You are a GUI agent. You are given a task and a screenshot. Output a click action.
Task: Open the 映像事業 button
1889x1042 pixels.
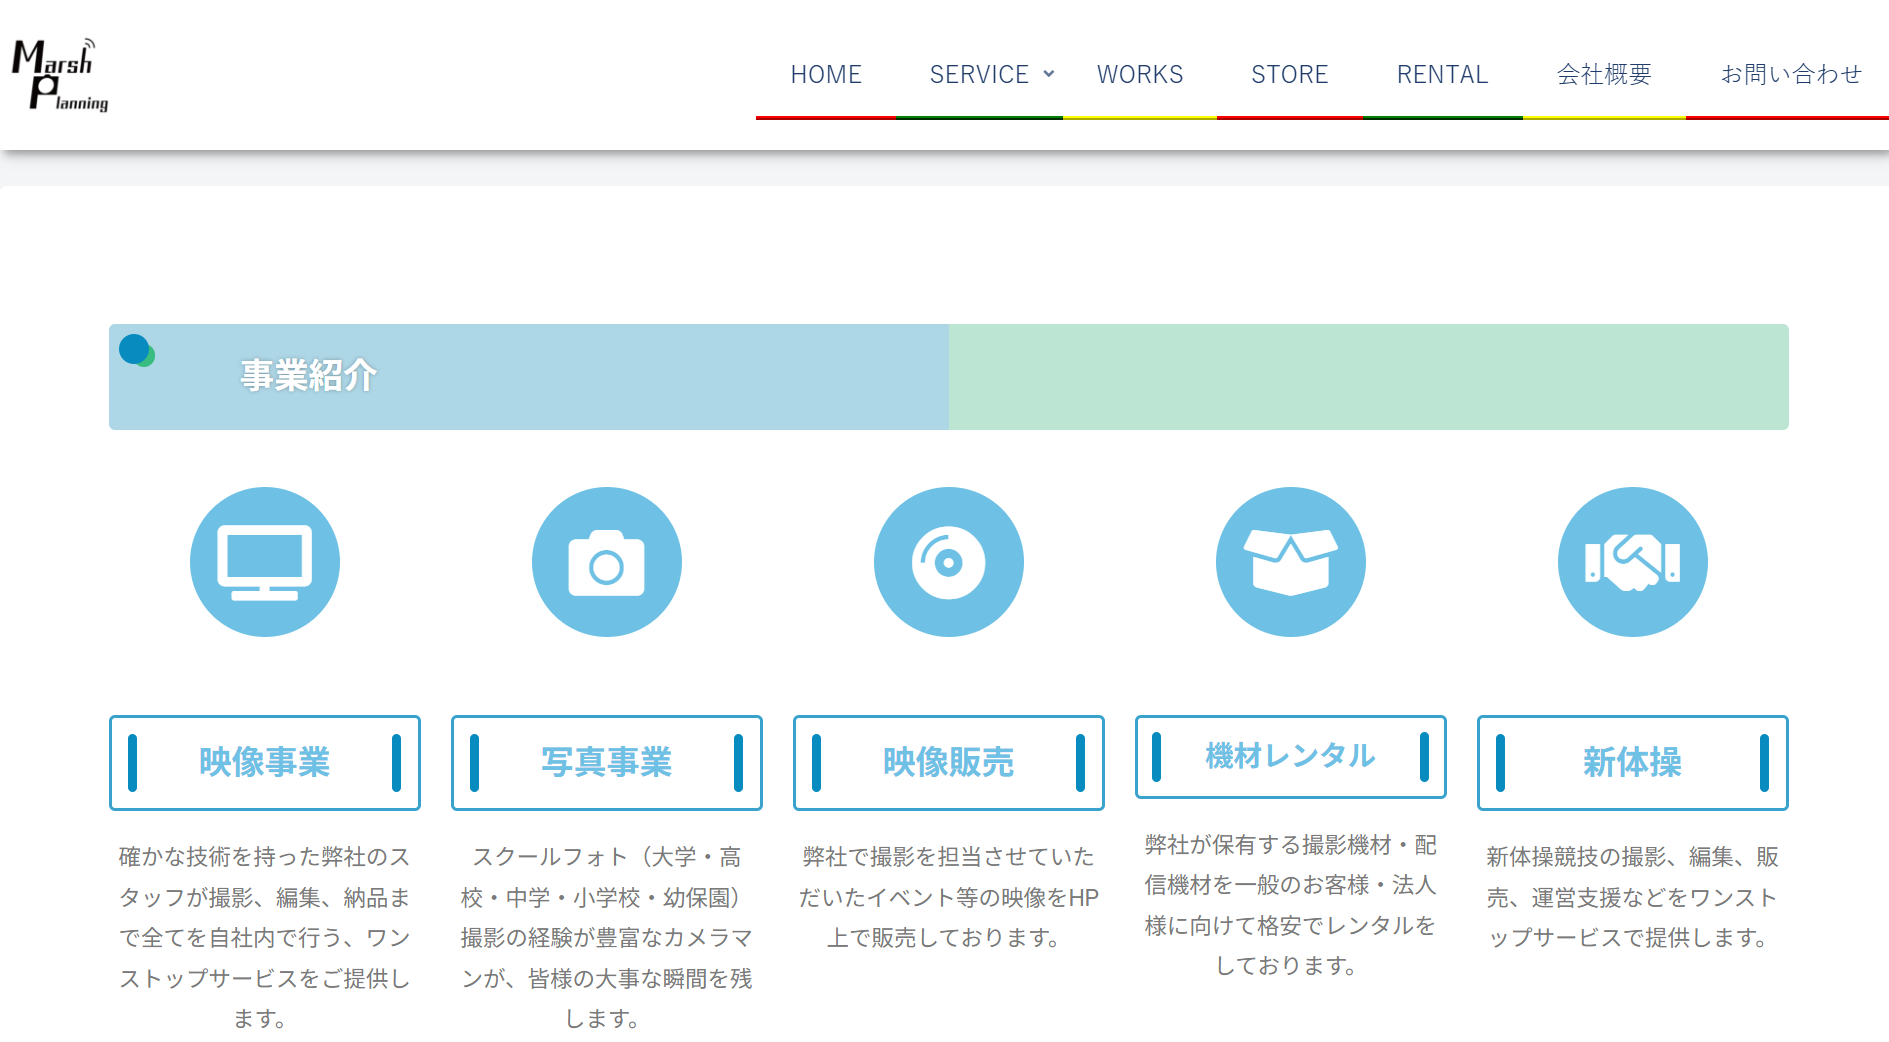tap(265, 763)
